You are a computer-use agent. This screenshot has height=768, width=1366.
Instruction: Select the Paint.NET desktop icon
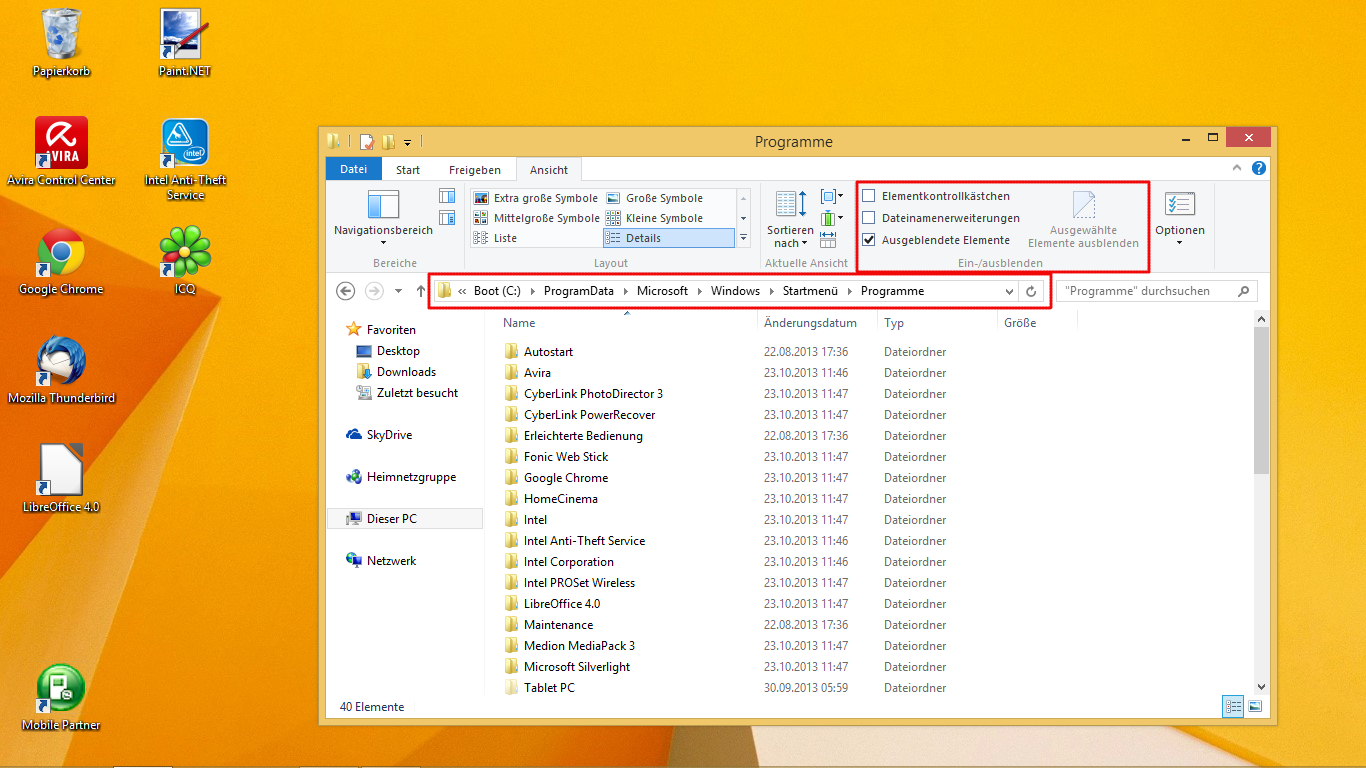pyautogui.click(x=184, y=43)
